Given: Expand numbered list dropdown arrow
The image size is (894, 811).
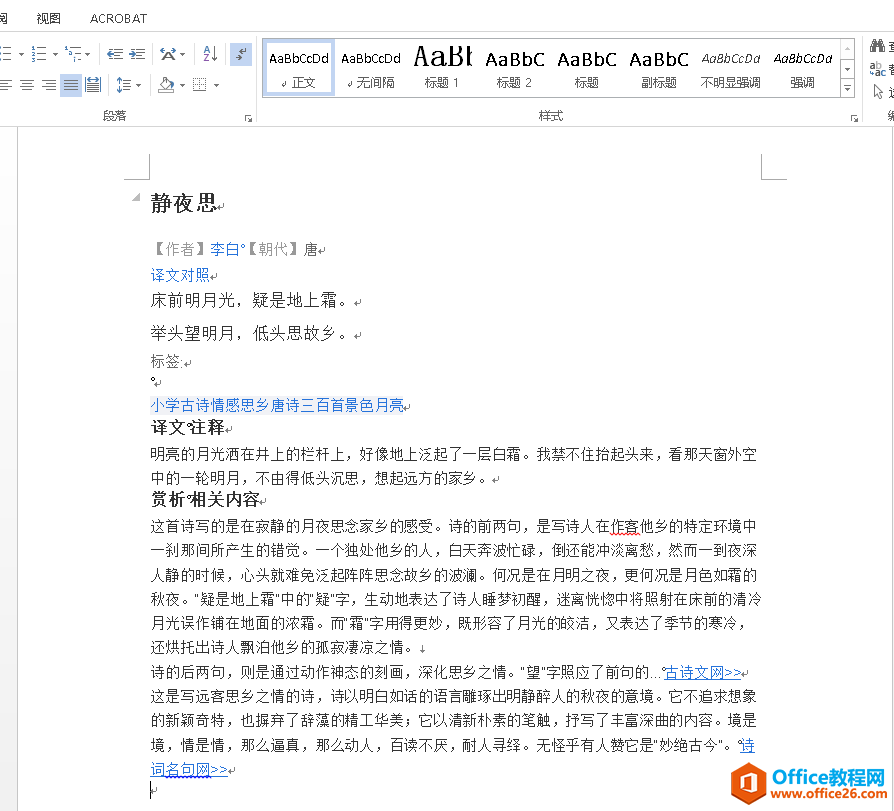Looking at the screenshot, I should 55,54.
